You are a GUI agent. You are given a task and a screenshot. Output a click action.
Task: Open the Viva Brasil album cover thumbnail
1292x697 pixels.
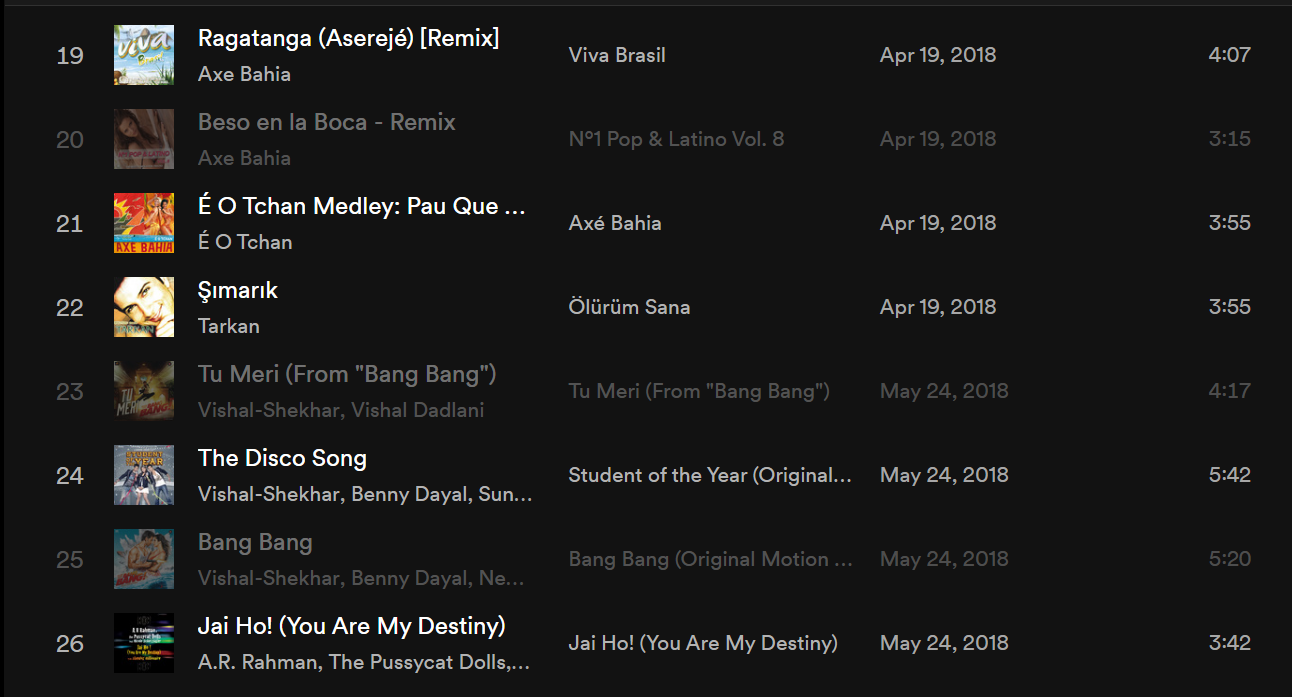[x=144, y=55]
